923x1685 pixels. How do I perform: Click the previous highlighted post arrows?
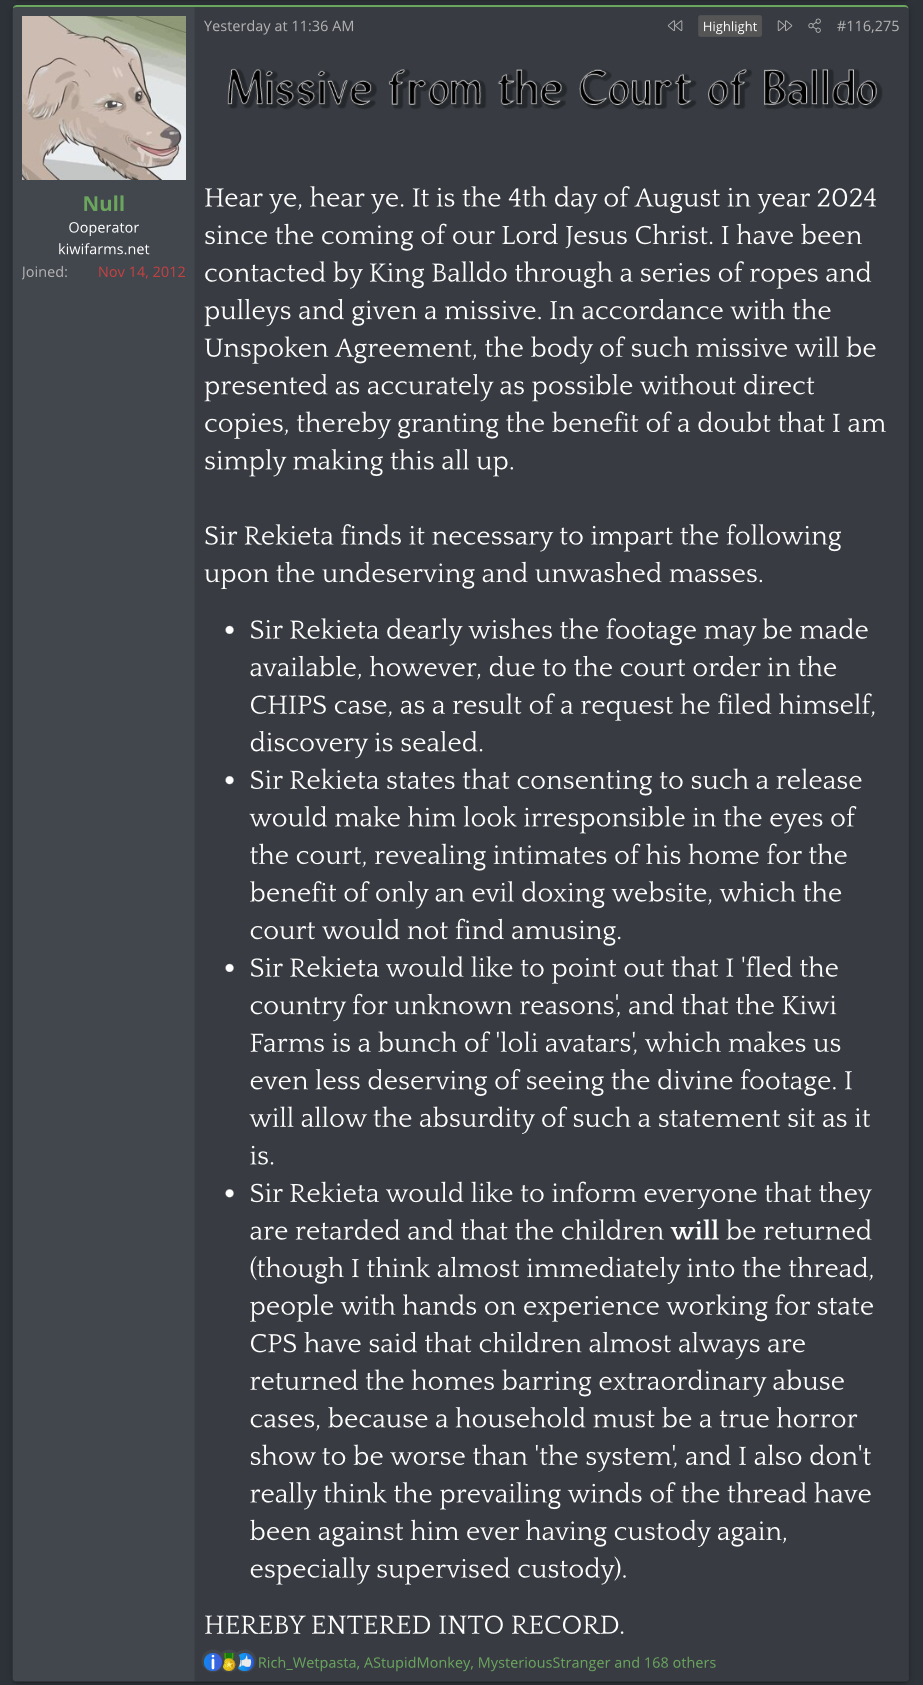(x=675, y=26)
